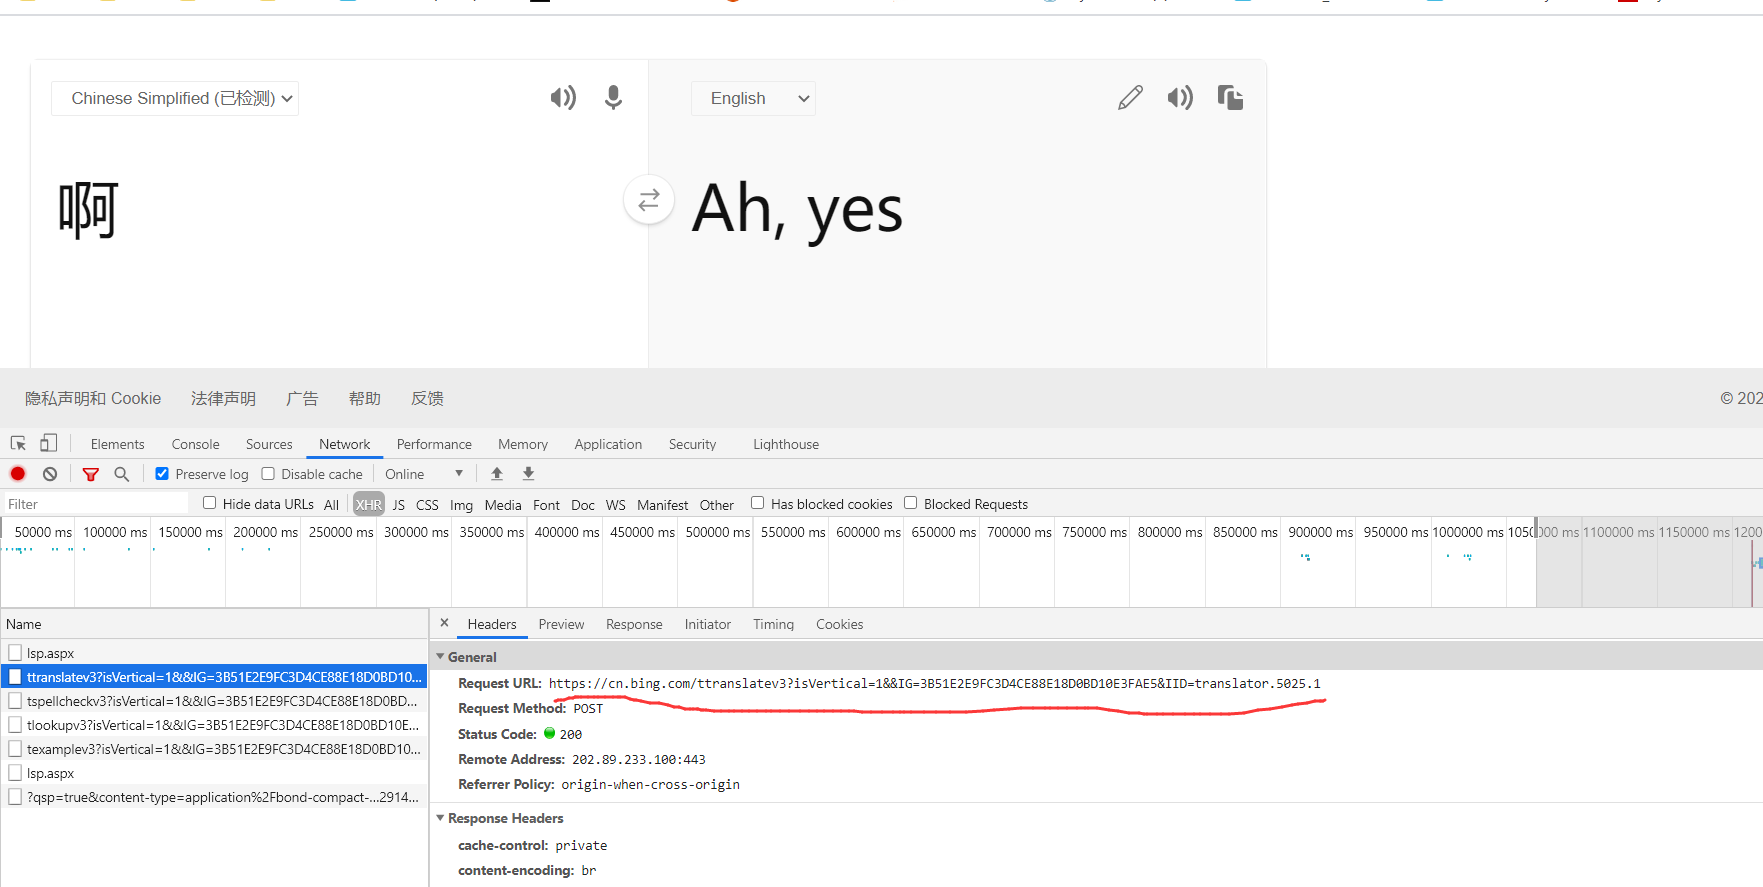This screenshot has height=887, width=1763.
Task: Export HAR file download arrow icon
Action: 529,474
